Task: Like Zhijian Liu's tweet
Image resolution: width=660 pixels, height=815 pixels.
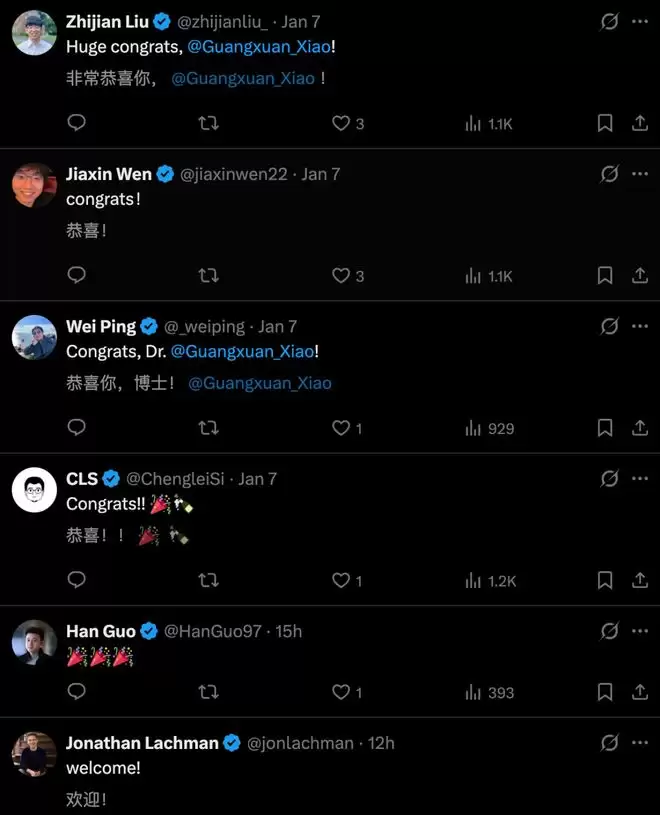Action: (342, 123)
